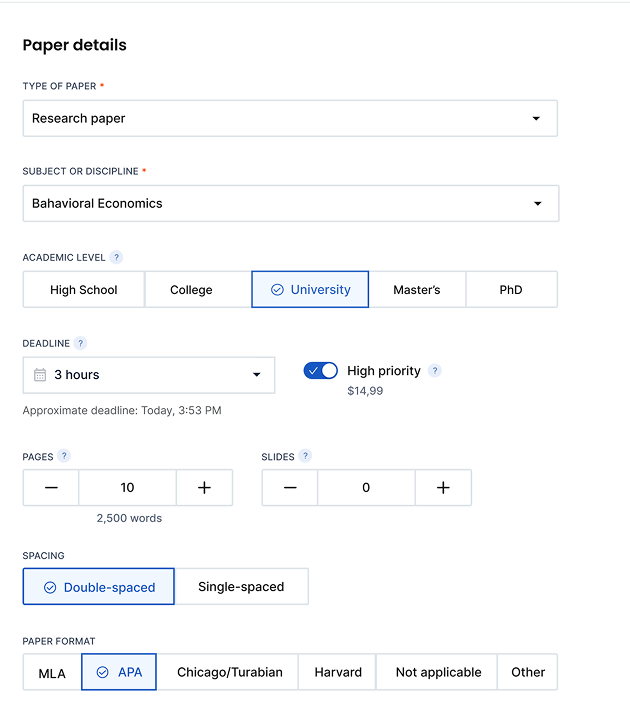Click the calendar icon in deadline field
This screenshot has height=720, width=630.
point(40,375)
